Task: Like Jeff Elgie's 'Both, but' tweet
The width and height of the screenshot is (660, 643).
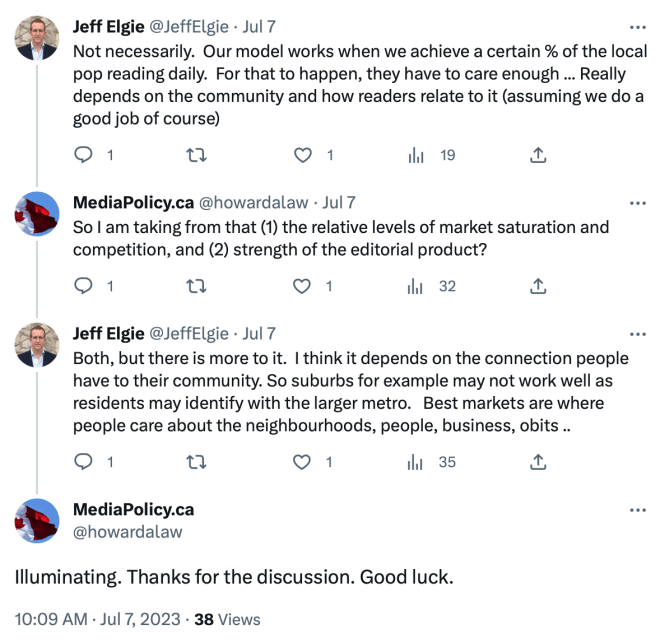Action: [x=302, y=461]
